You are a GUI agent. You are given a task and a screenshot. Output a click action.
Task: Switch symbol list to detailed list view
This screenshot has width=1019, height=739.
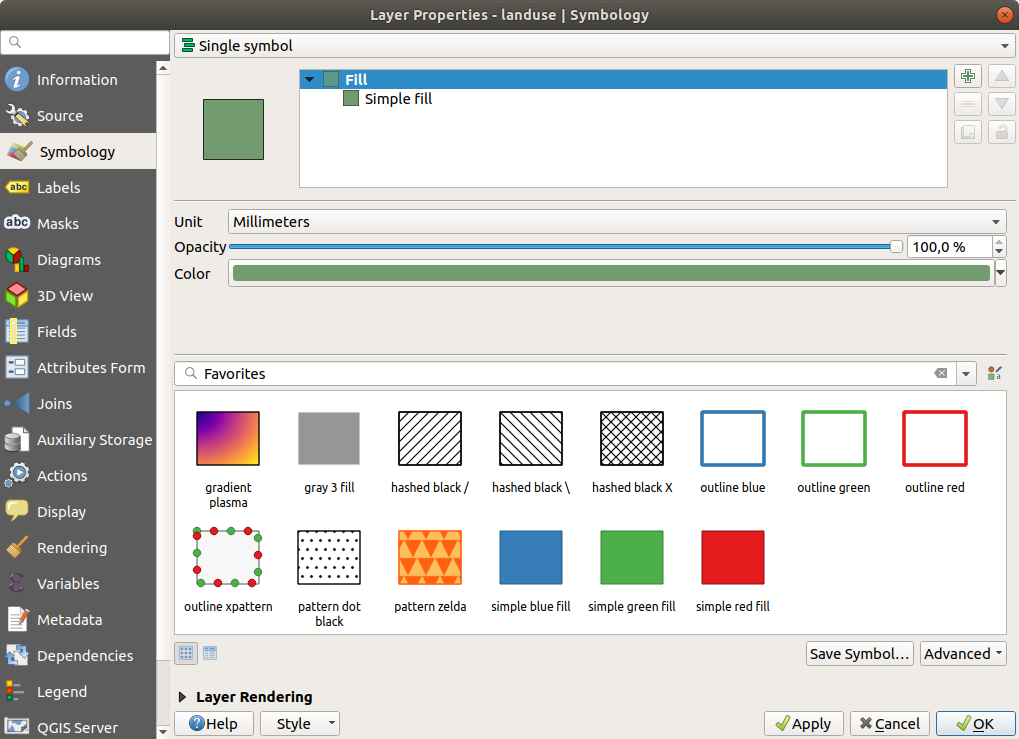point(210,653)
